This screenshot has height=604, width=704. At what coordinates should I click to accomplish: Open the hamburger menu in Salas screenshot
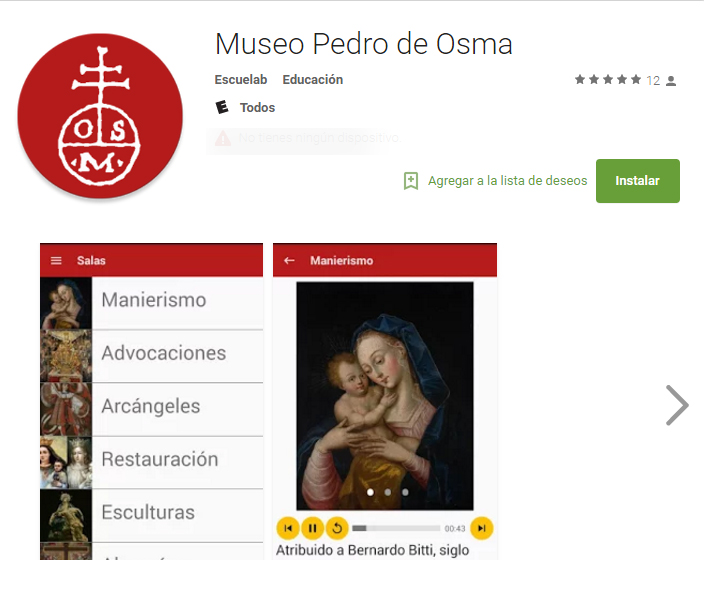pyautogui.click(x=56, y=260)
